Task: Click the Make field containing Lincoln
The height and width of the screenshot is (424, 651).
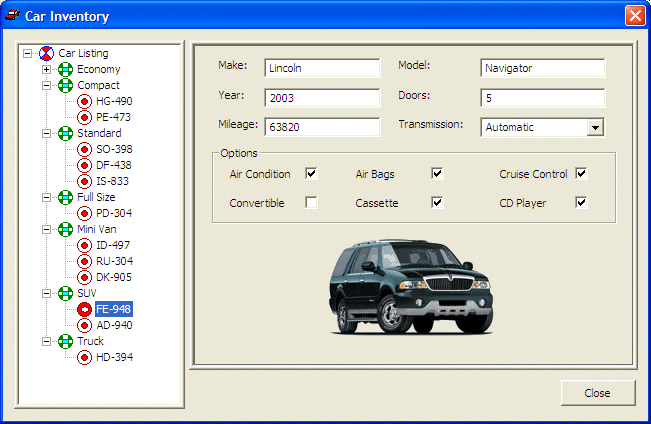Action: (x=322, y=68)
